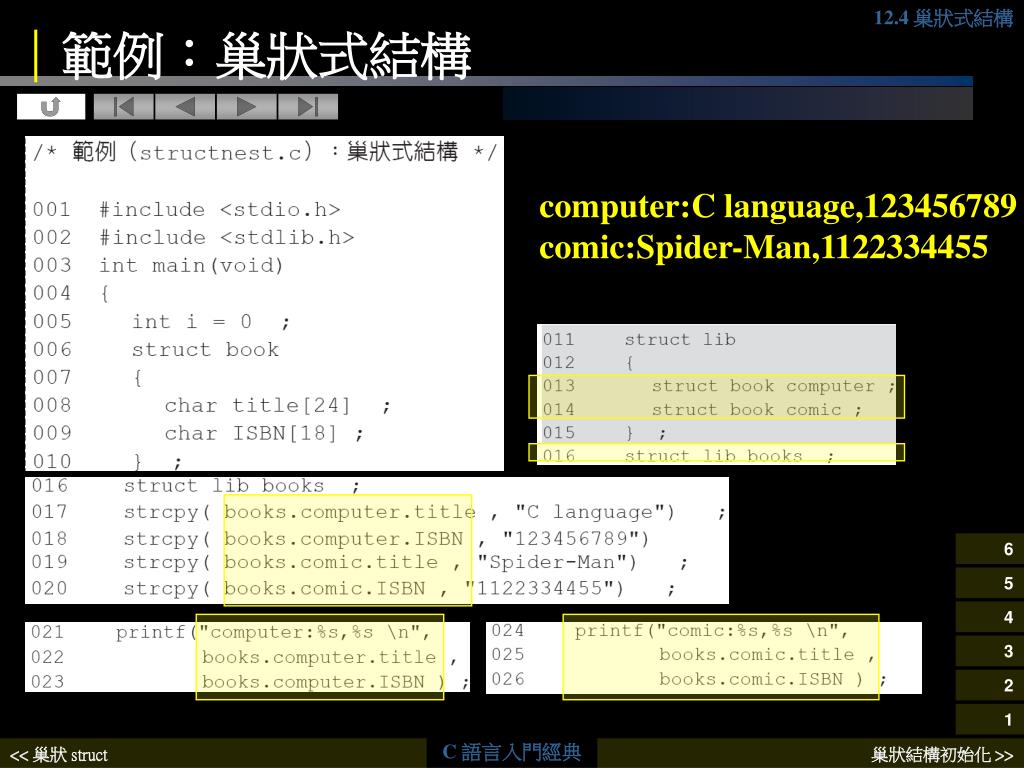The image size is (1024, 768).
Task: Click highlighted line 'struct book computer ;'
Action: coord(773,386)
